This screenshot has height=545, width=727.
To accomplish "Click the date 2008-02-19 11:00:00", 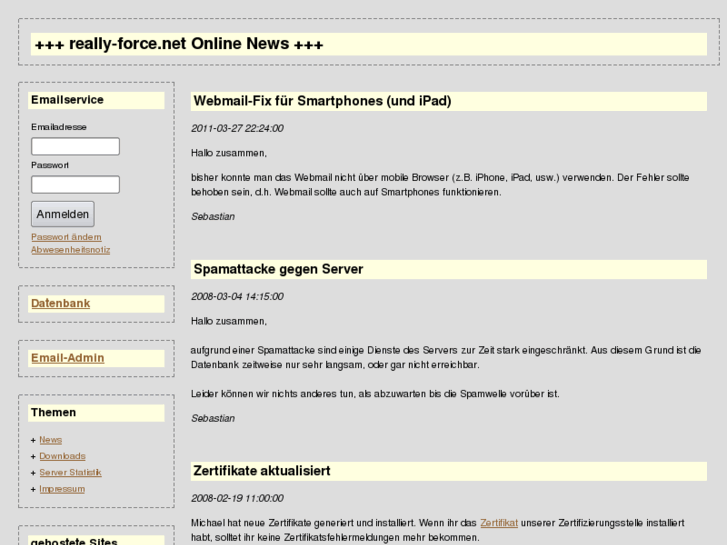I will pyautogui.click(x=237, y=498).
